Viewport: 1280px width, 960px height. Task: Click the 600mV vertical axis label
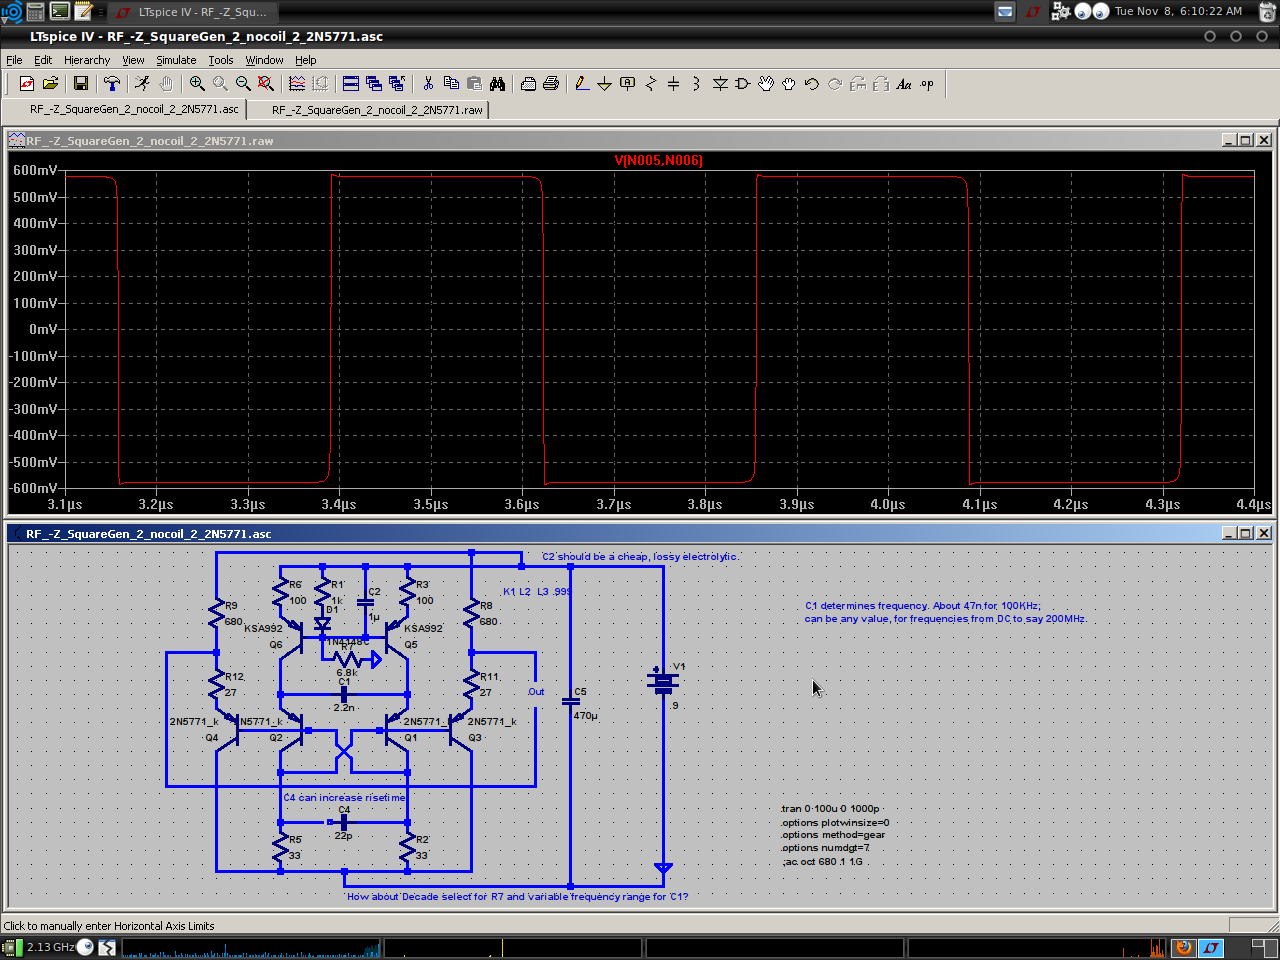[x=35, y=170]
